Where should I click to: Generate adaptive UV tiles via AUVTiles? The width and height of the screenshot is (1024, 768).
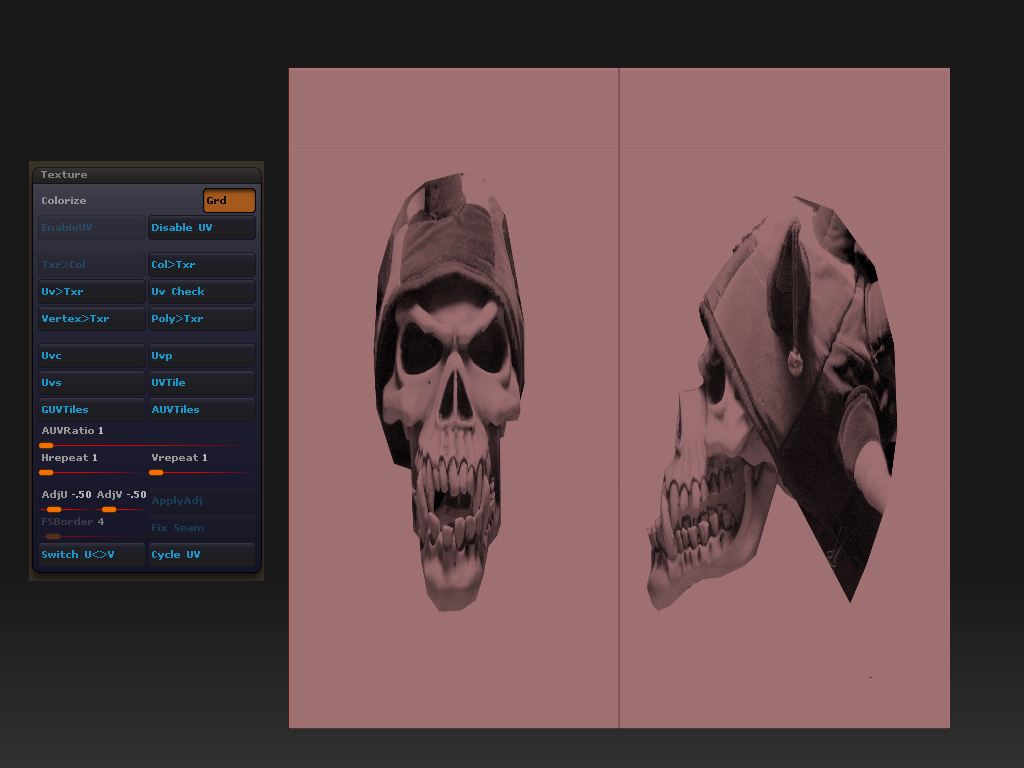point(201,409)
